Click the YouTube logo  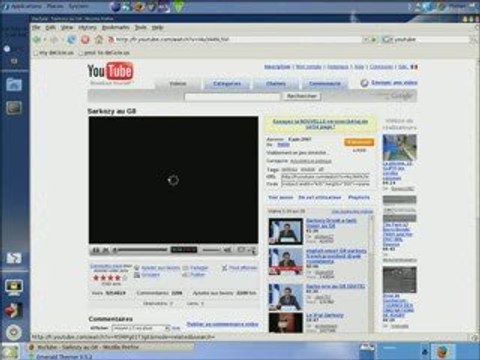110,72
